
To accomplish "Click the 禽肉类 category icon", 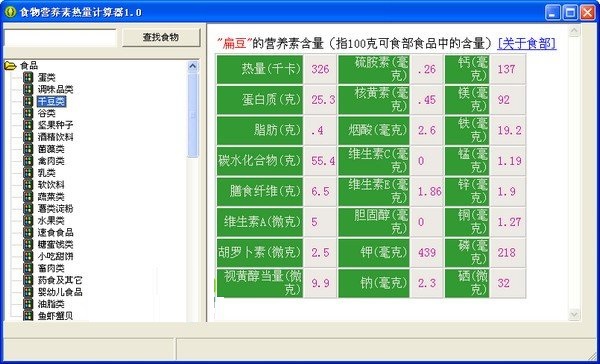I will point(28,161).
